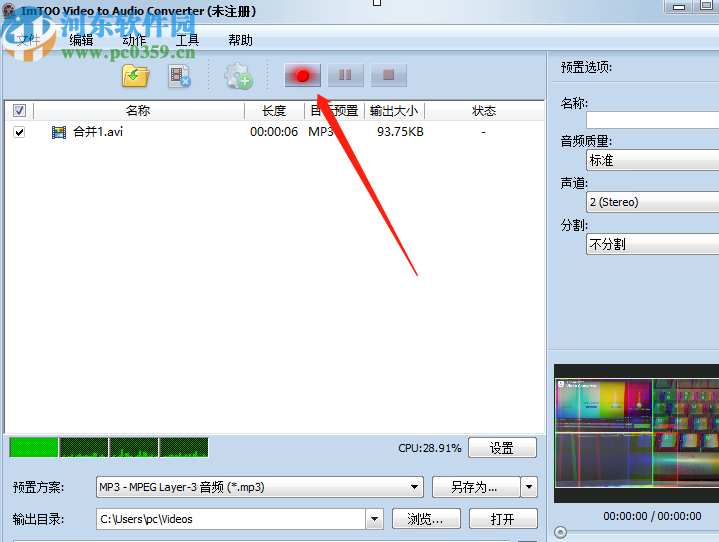
Task: Click the Add Profile gear icon
Action: click(238, 76)
